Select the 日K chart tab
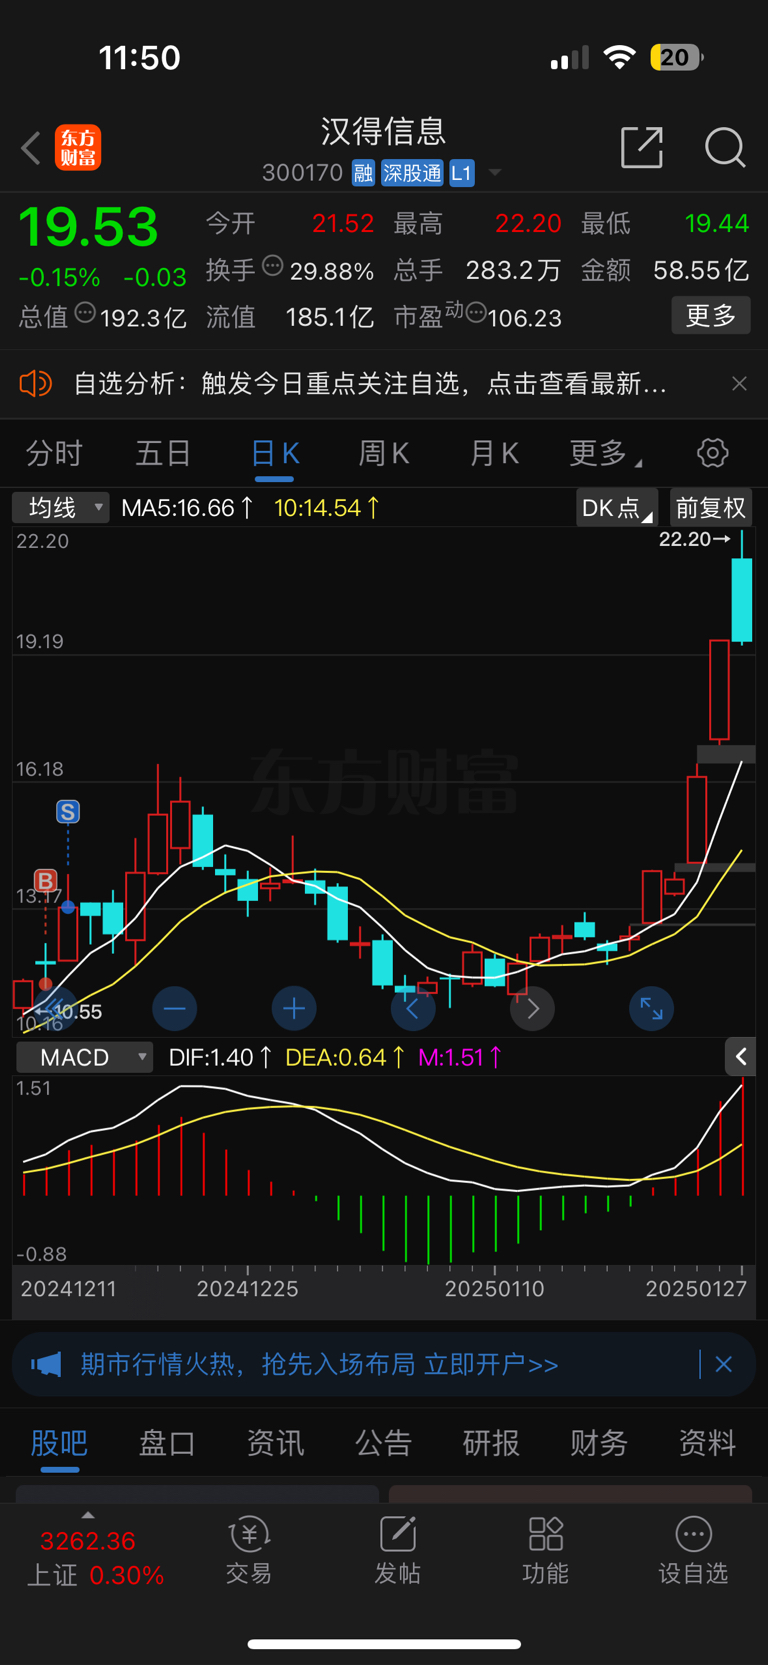The width and height of the screenshot is (769, 1665). click(275, 454)
